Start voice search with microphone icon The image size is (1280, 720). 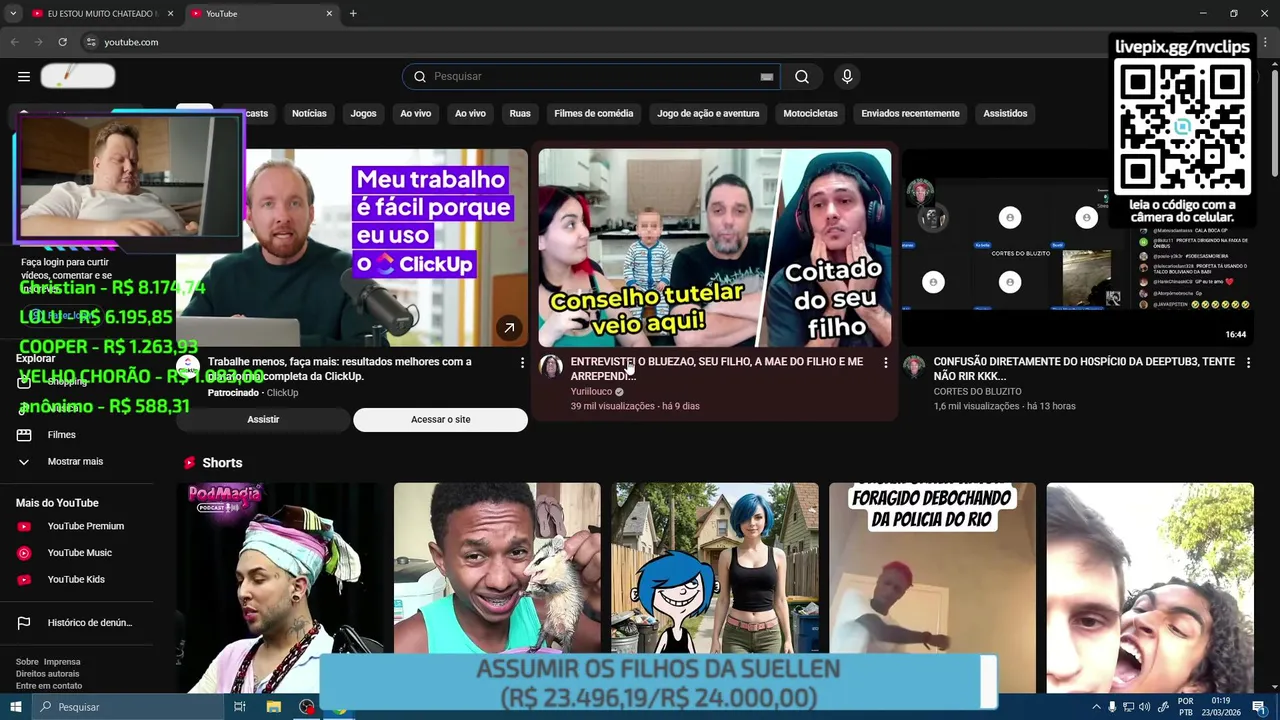click(847, 76)
